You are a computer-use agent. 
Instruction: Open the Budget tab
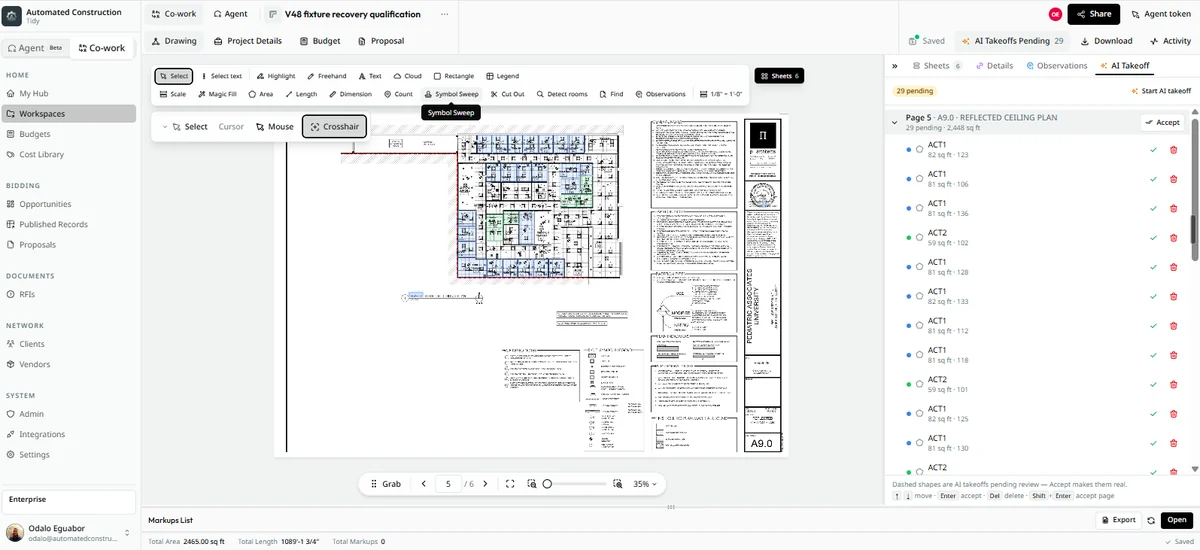(x=320, y=41)
